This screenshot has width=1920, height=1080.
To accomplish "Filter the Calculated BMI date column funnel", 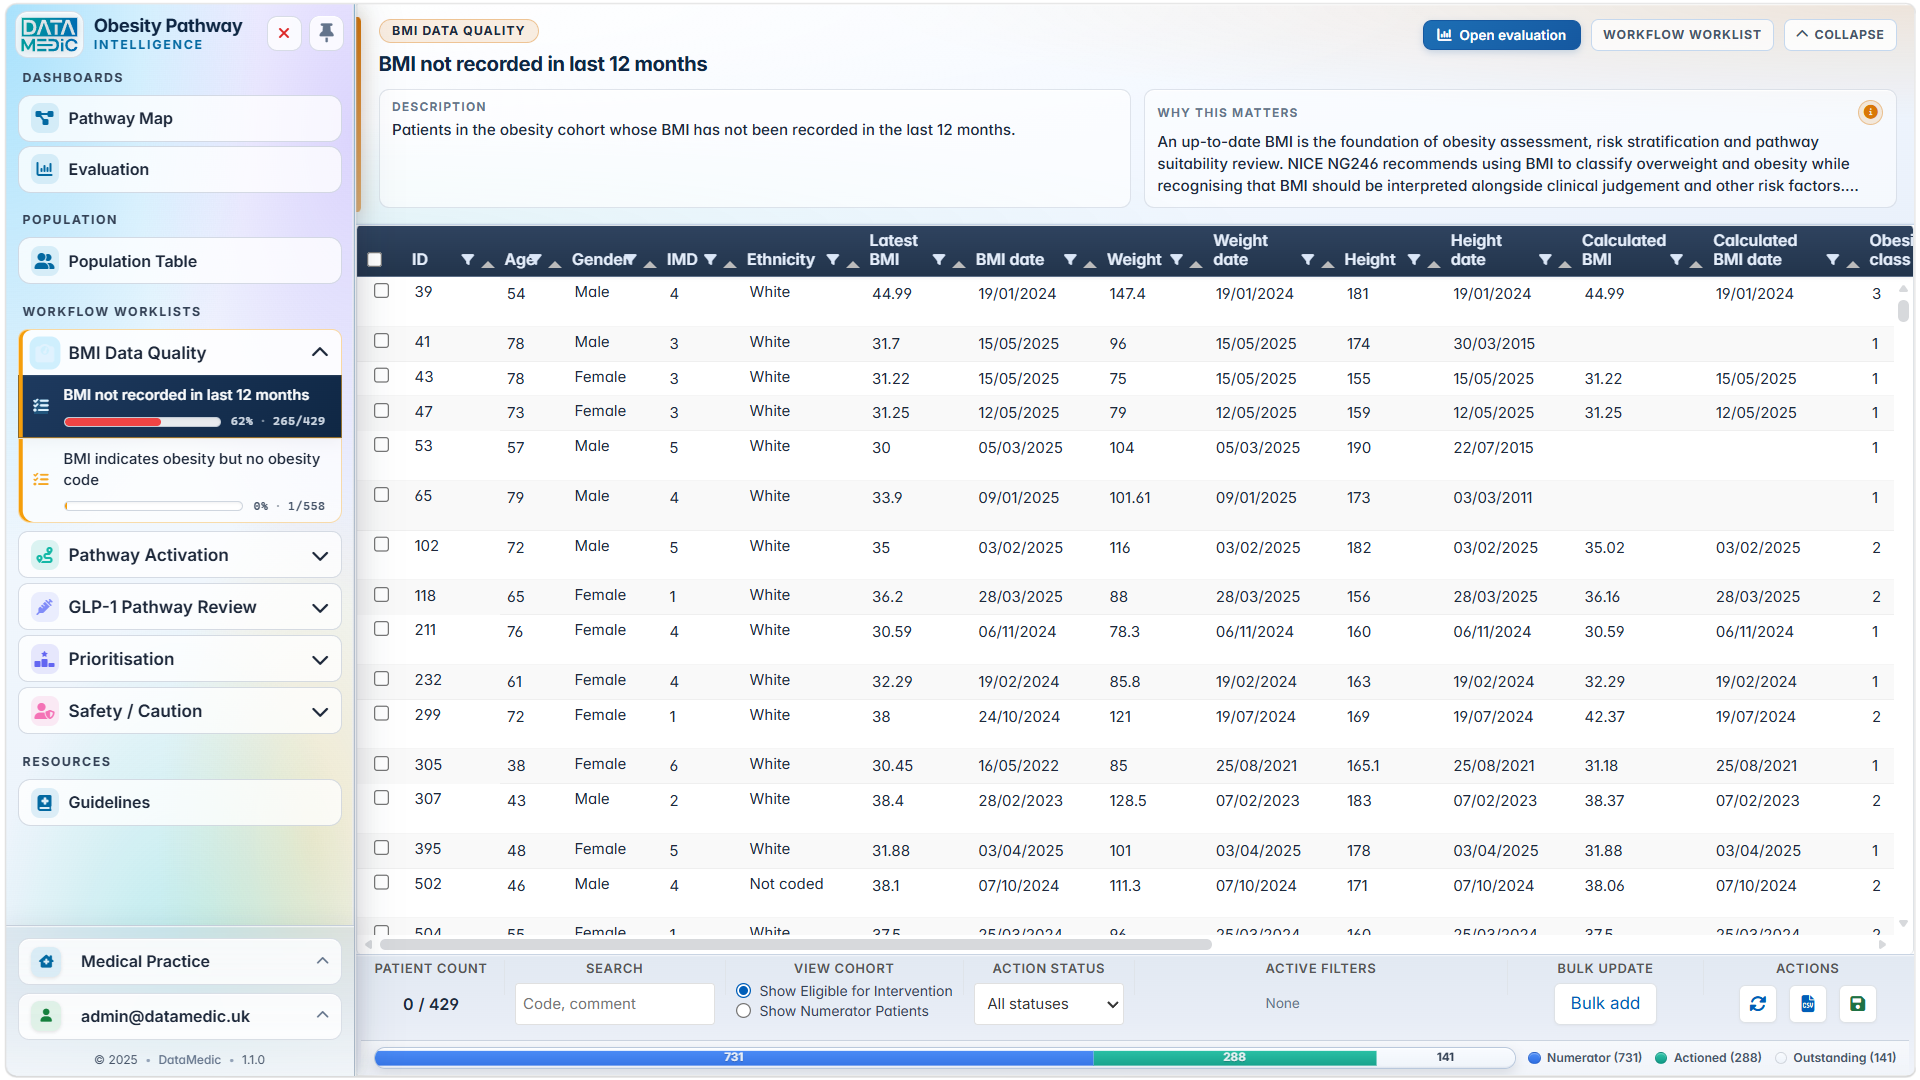I will pyautogui.click(x=1832, y=260).
